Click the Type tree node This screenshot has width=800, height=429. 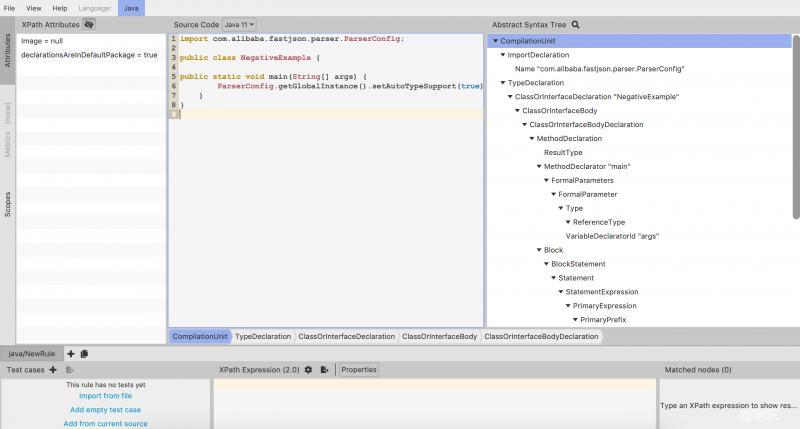point(574,208)
